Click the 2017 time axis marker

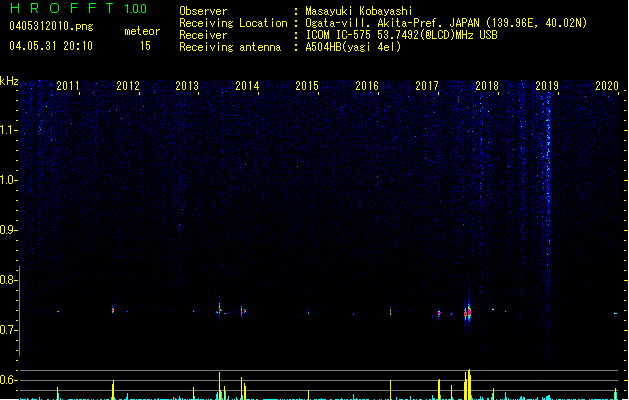427,86
